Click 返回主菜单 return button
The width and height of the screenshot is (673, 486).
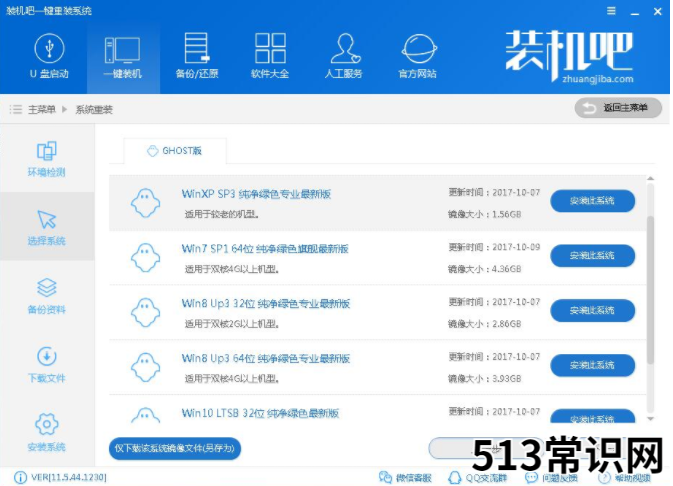tap(618, 108)
